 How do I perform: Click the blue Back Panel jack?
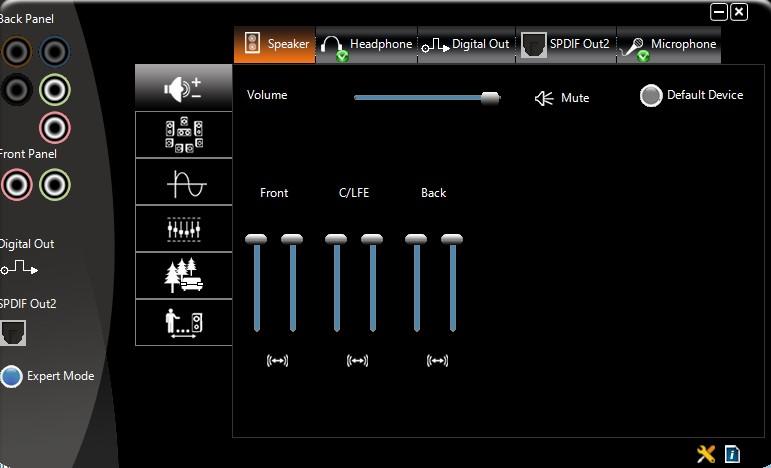(x=55, y=52)
